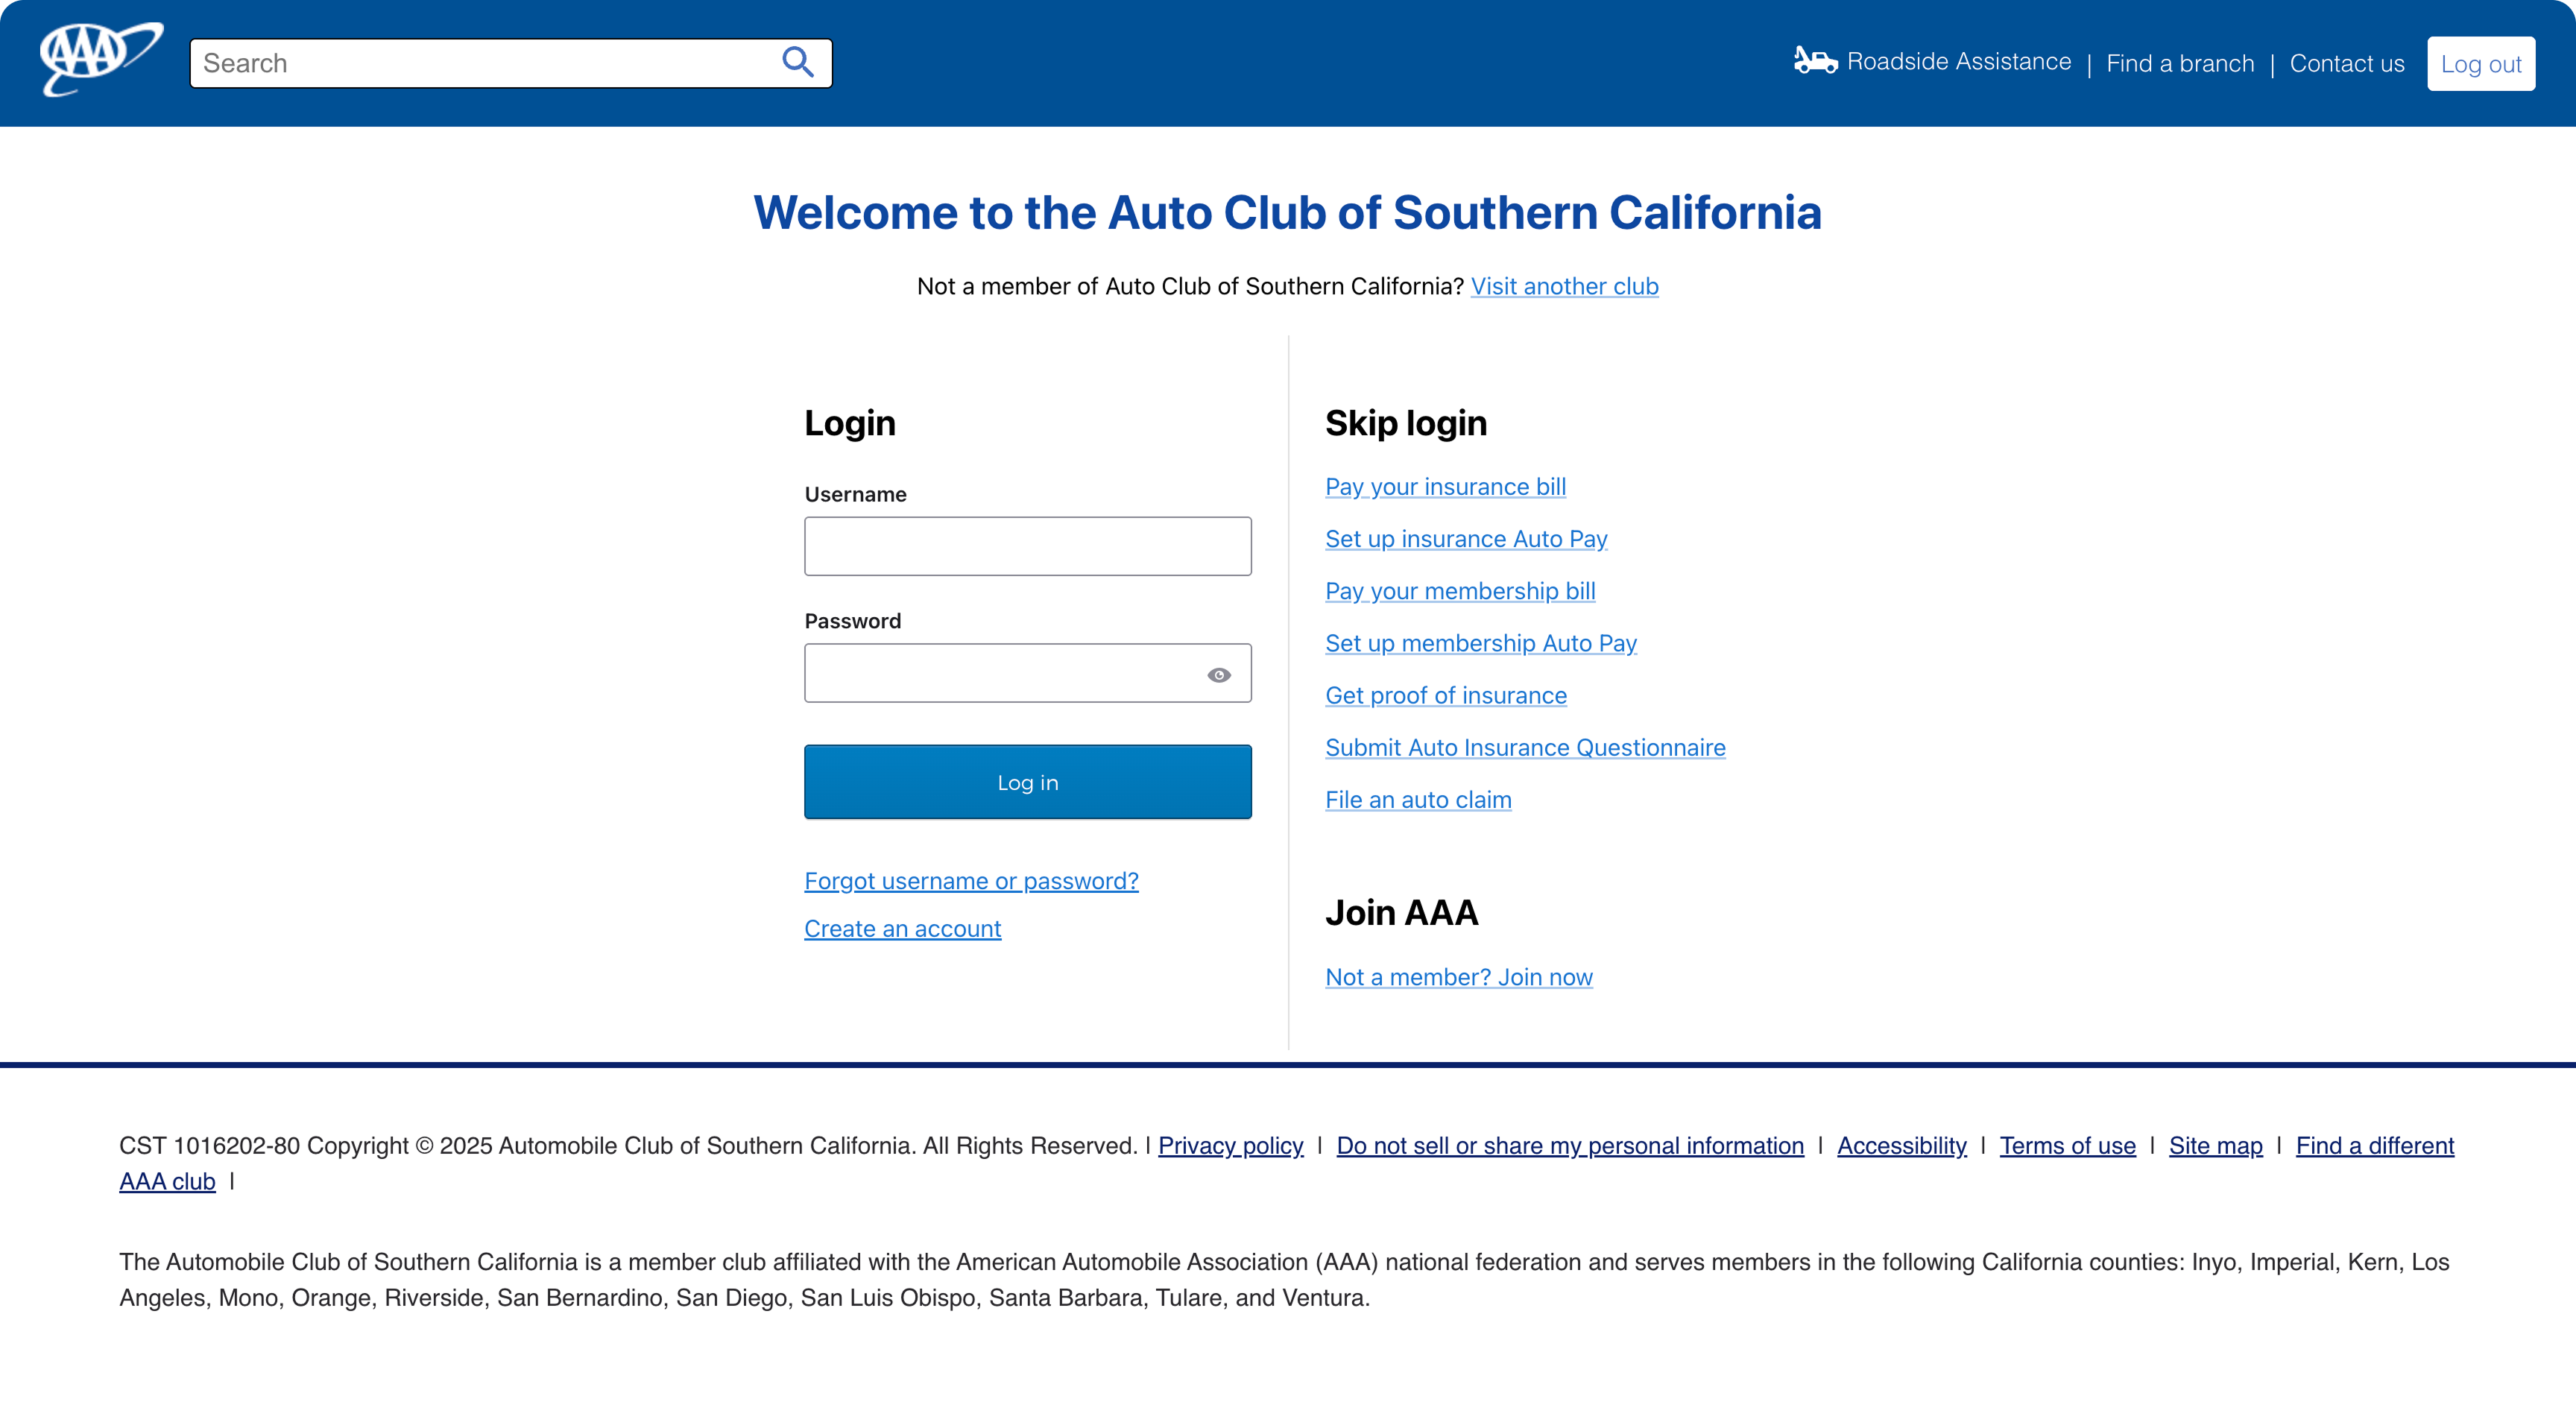The image size is (2576, 1428).
Task: Select Set up membership Auto Pay
Action: 1480,643
